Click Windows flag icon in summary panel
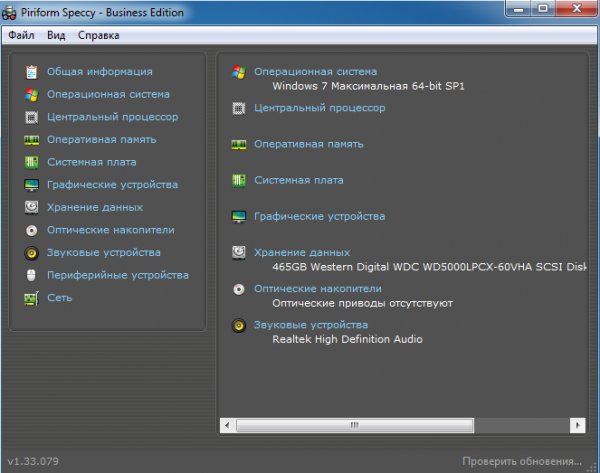 point(239,72)
